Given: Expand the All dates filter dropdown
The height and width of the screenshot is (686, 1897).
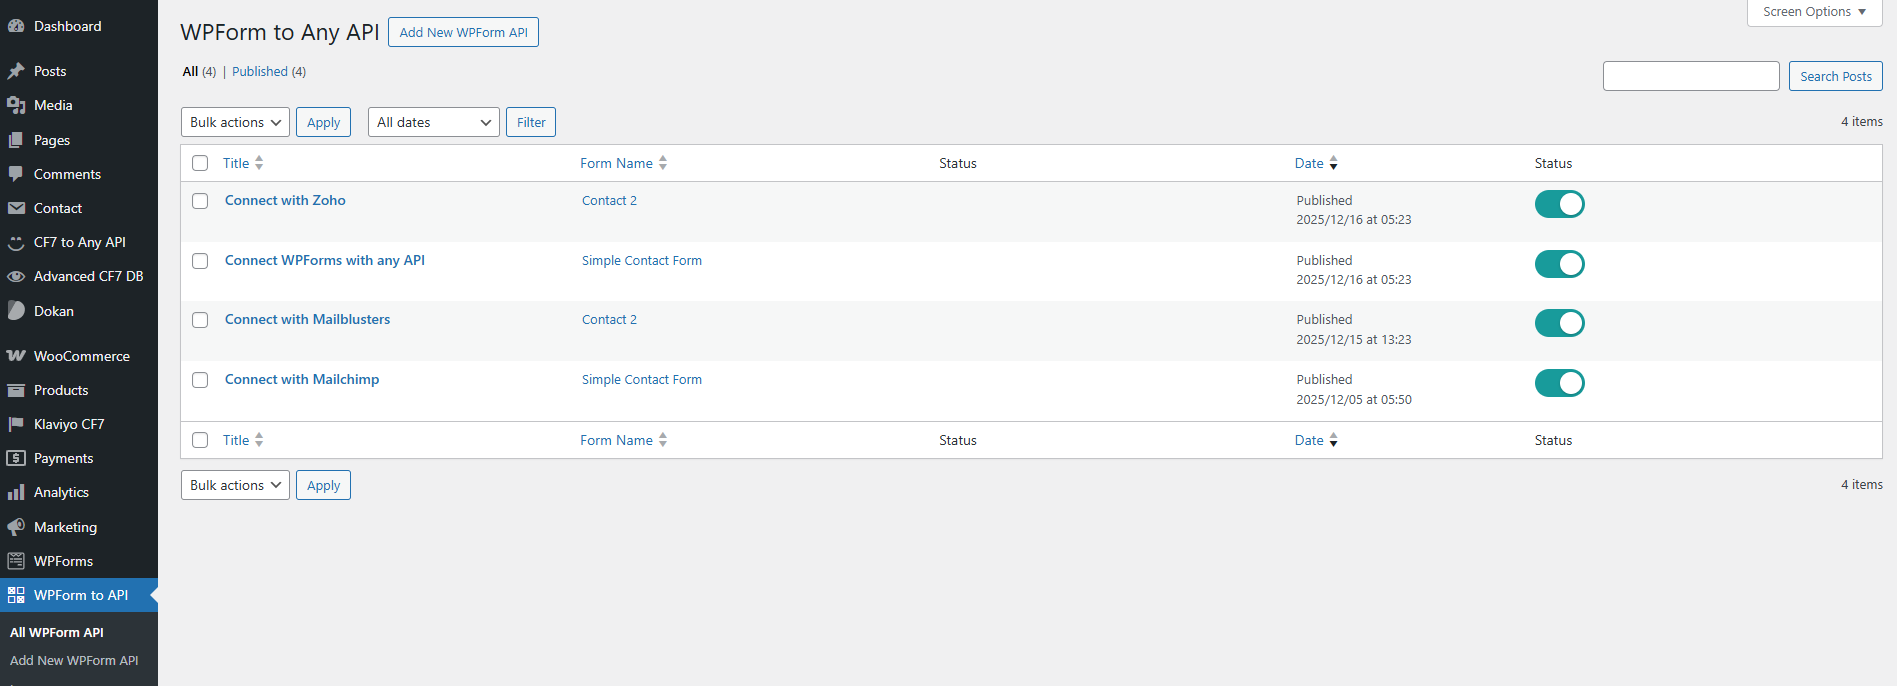Looking at the screenshot, I should [433, 122].
